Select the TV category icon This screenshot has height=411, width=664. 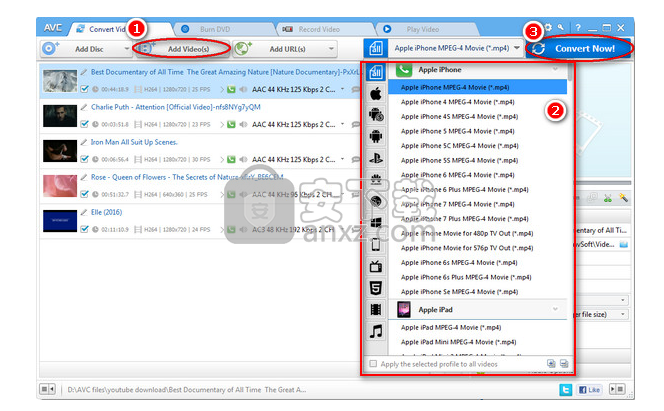tap(376, 266)
